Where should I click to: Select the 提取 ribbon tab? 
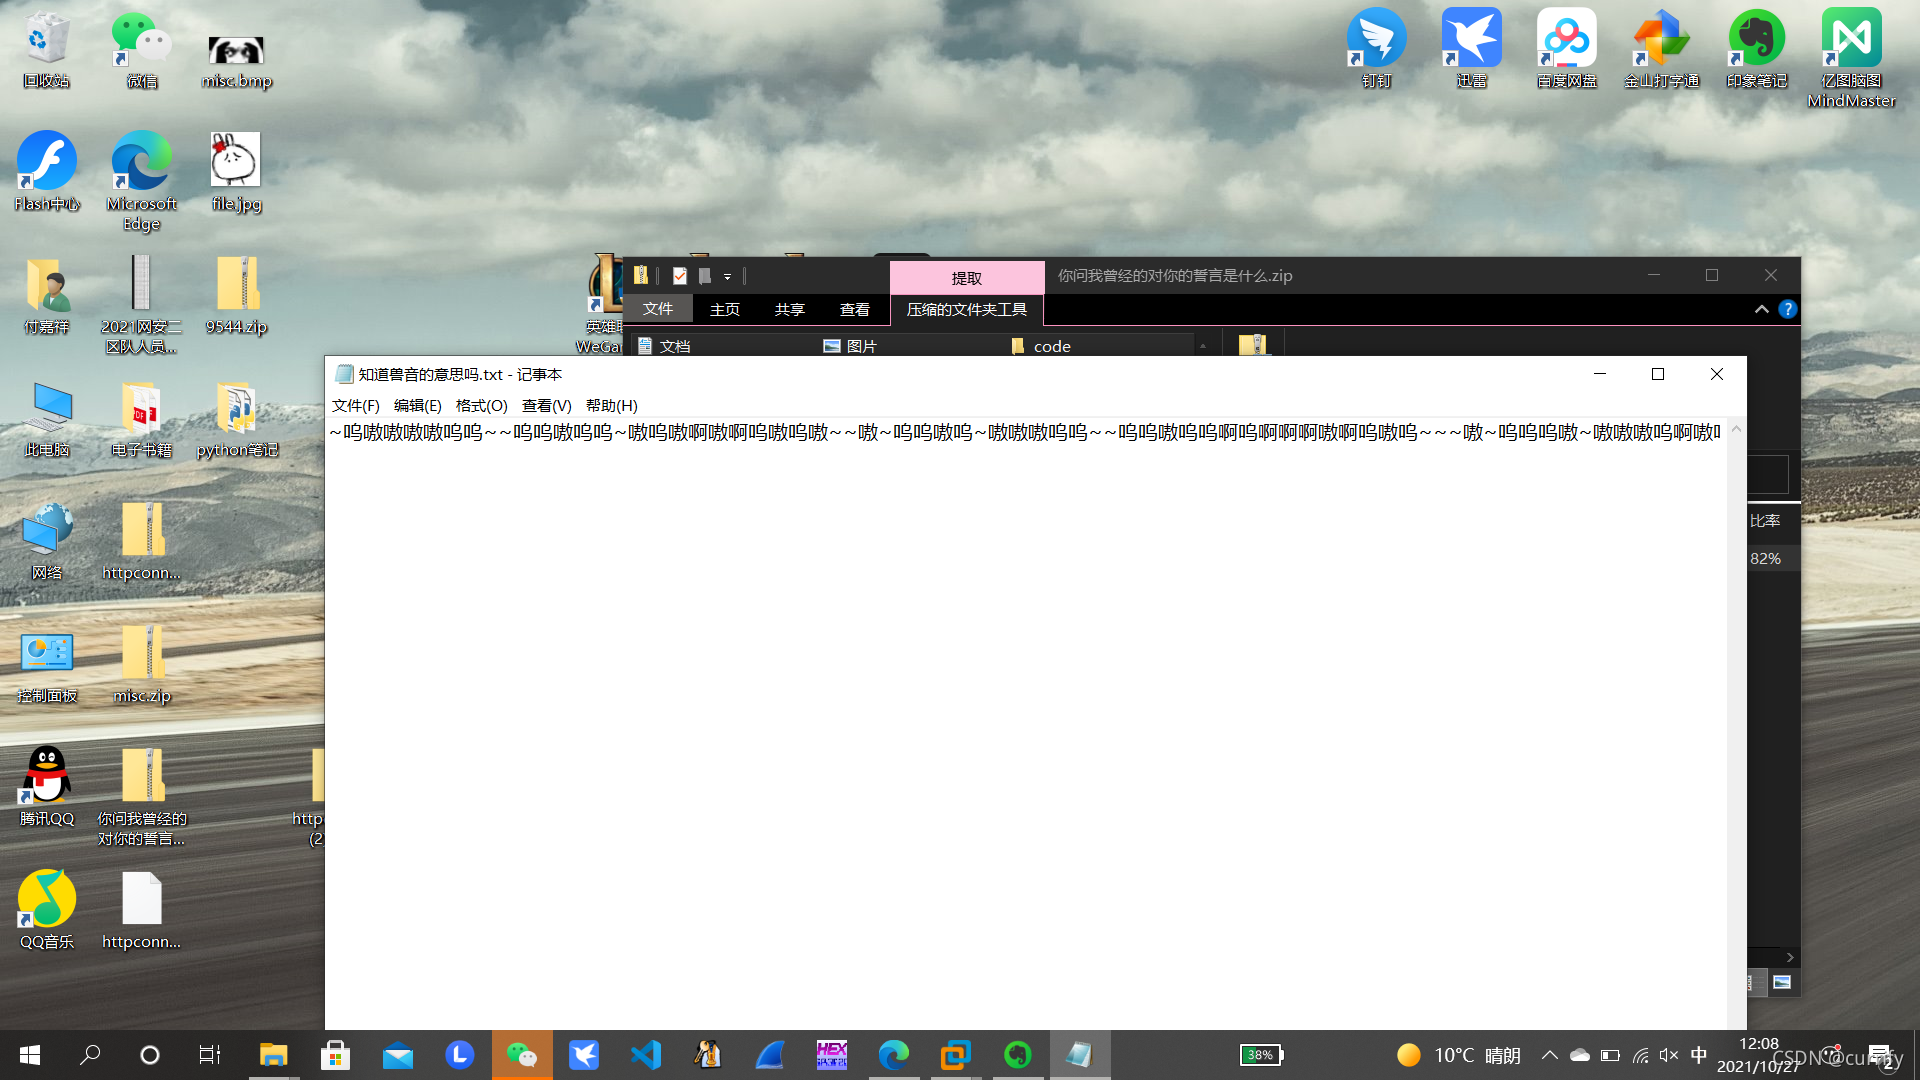point(966,278)
